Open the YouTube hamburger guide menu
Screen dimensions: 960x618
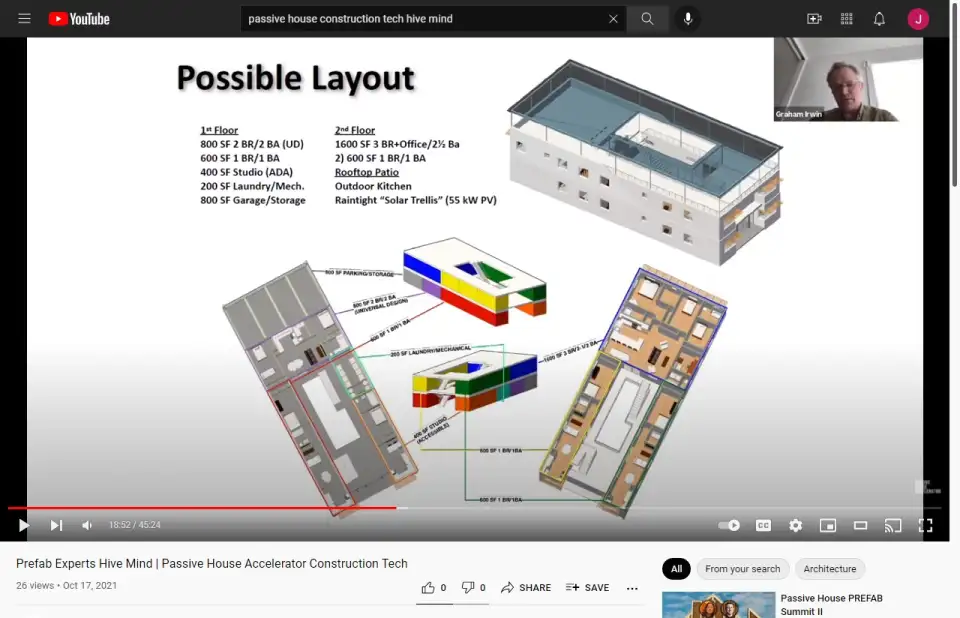click(x=24, y=19)
